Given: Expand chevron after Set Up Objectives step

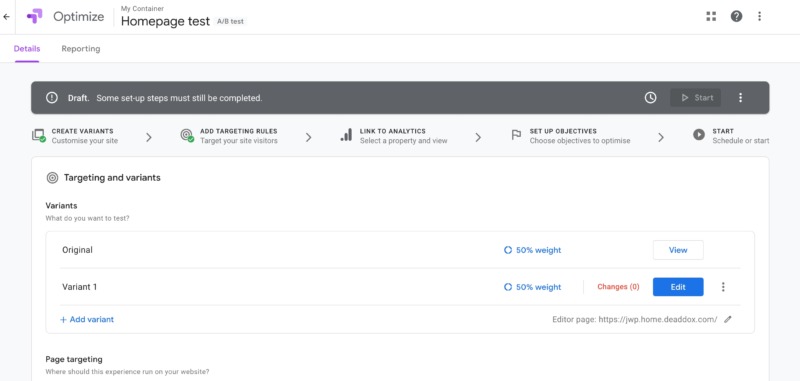Looking at the screenshot, I should (x=661, y=137).
